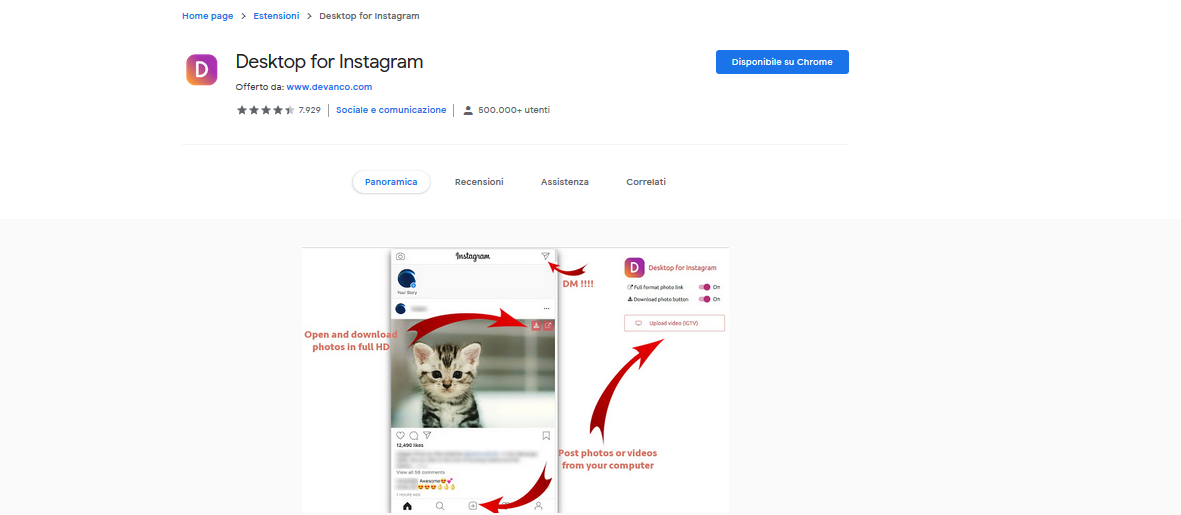Click Disponibile su Chrome button

click(782, 62)
